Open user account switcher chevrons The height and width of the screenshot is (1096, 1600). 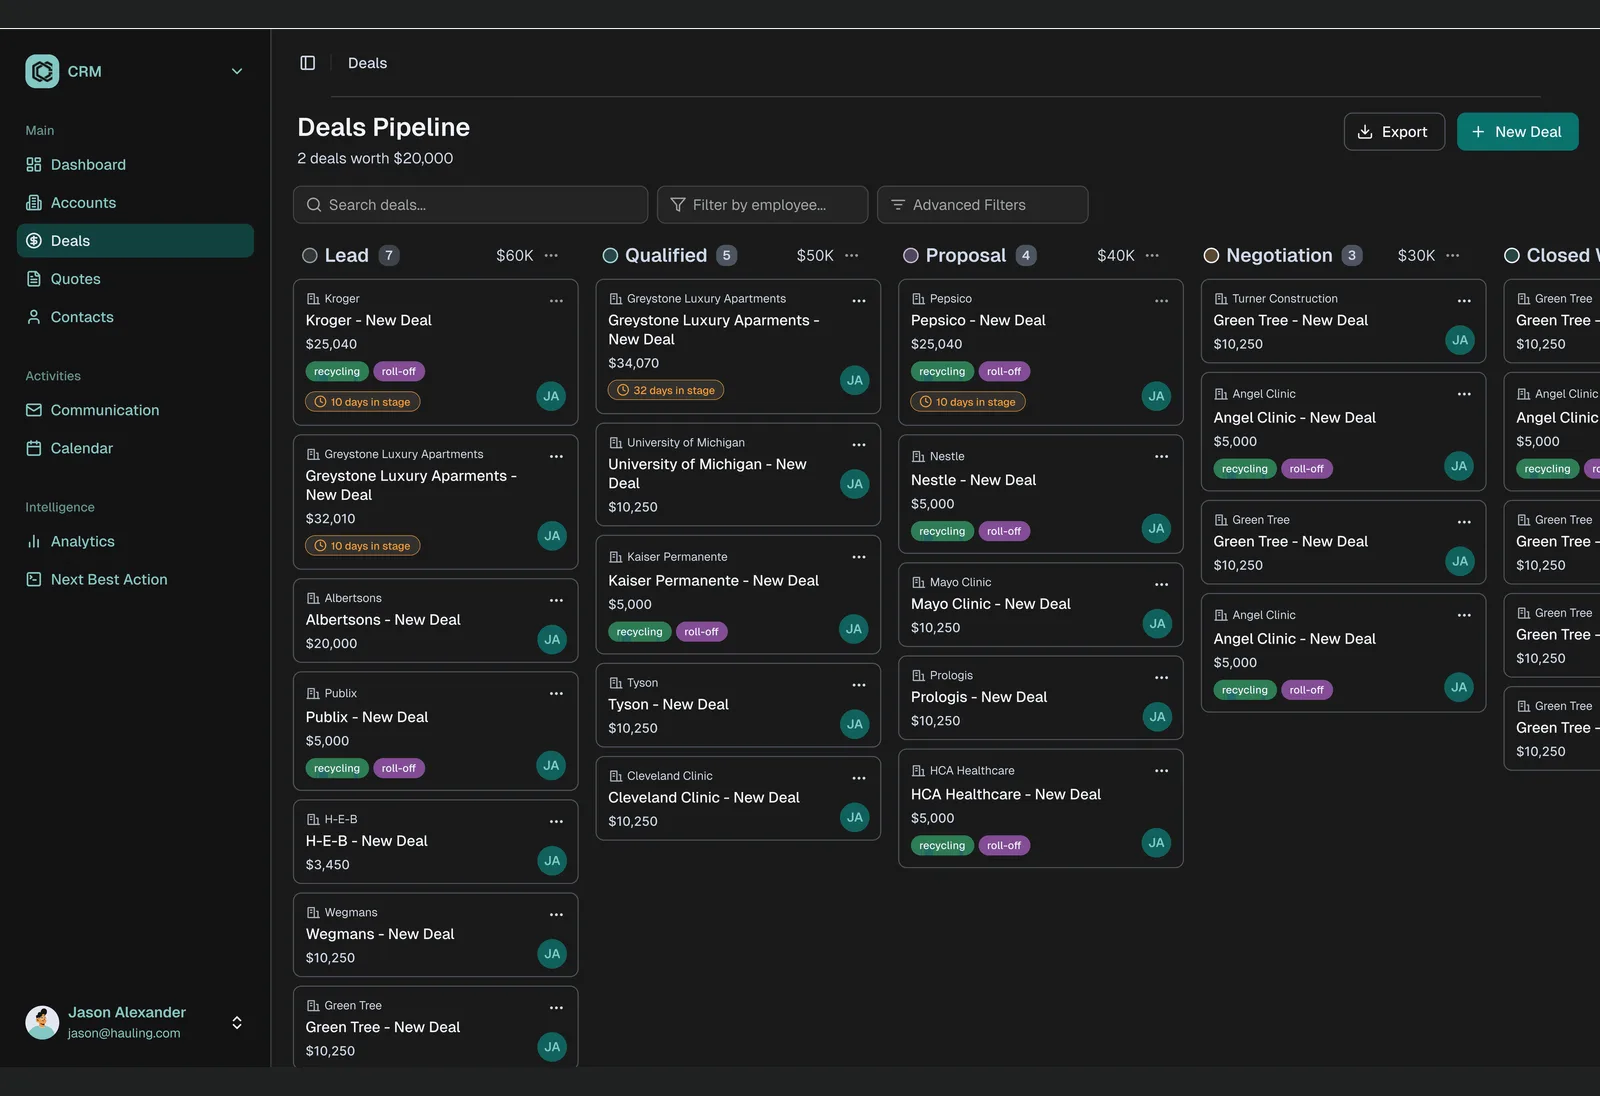[x=237, y=1022]
